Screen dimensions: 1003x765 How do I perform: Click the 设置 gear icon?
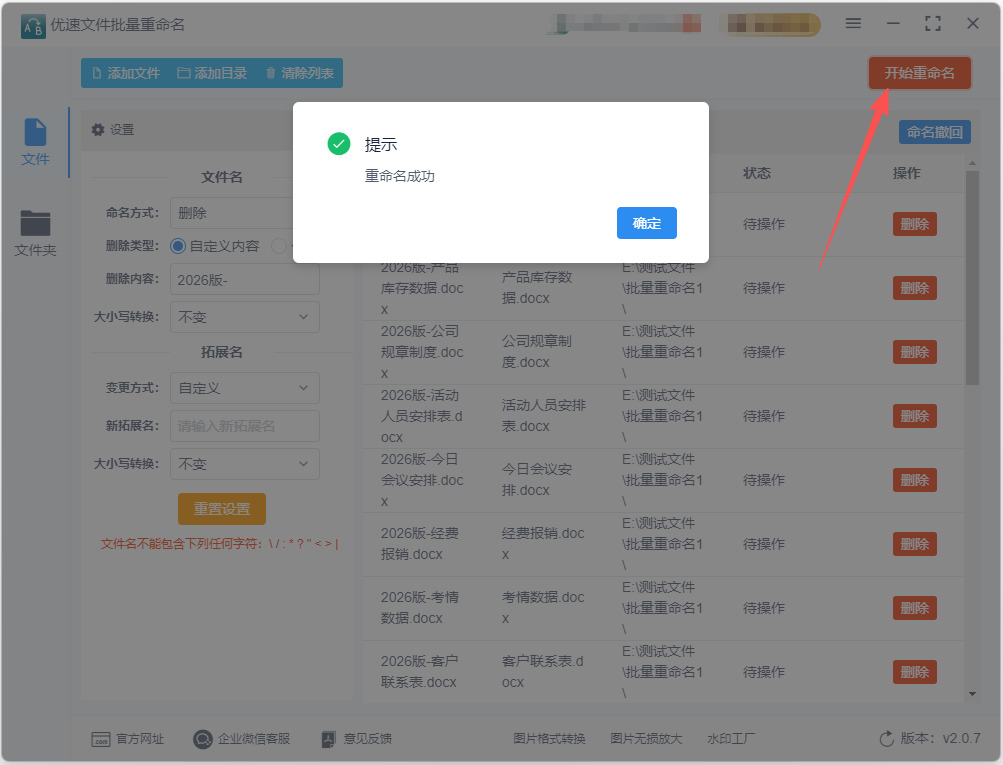pyautogui.click(x=98, y=130)
